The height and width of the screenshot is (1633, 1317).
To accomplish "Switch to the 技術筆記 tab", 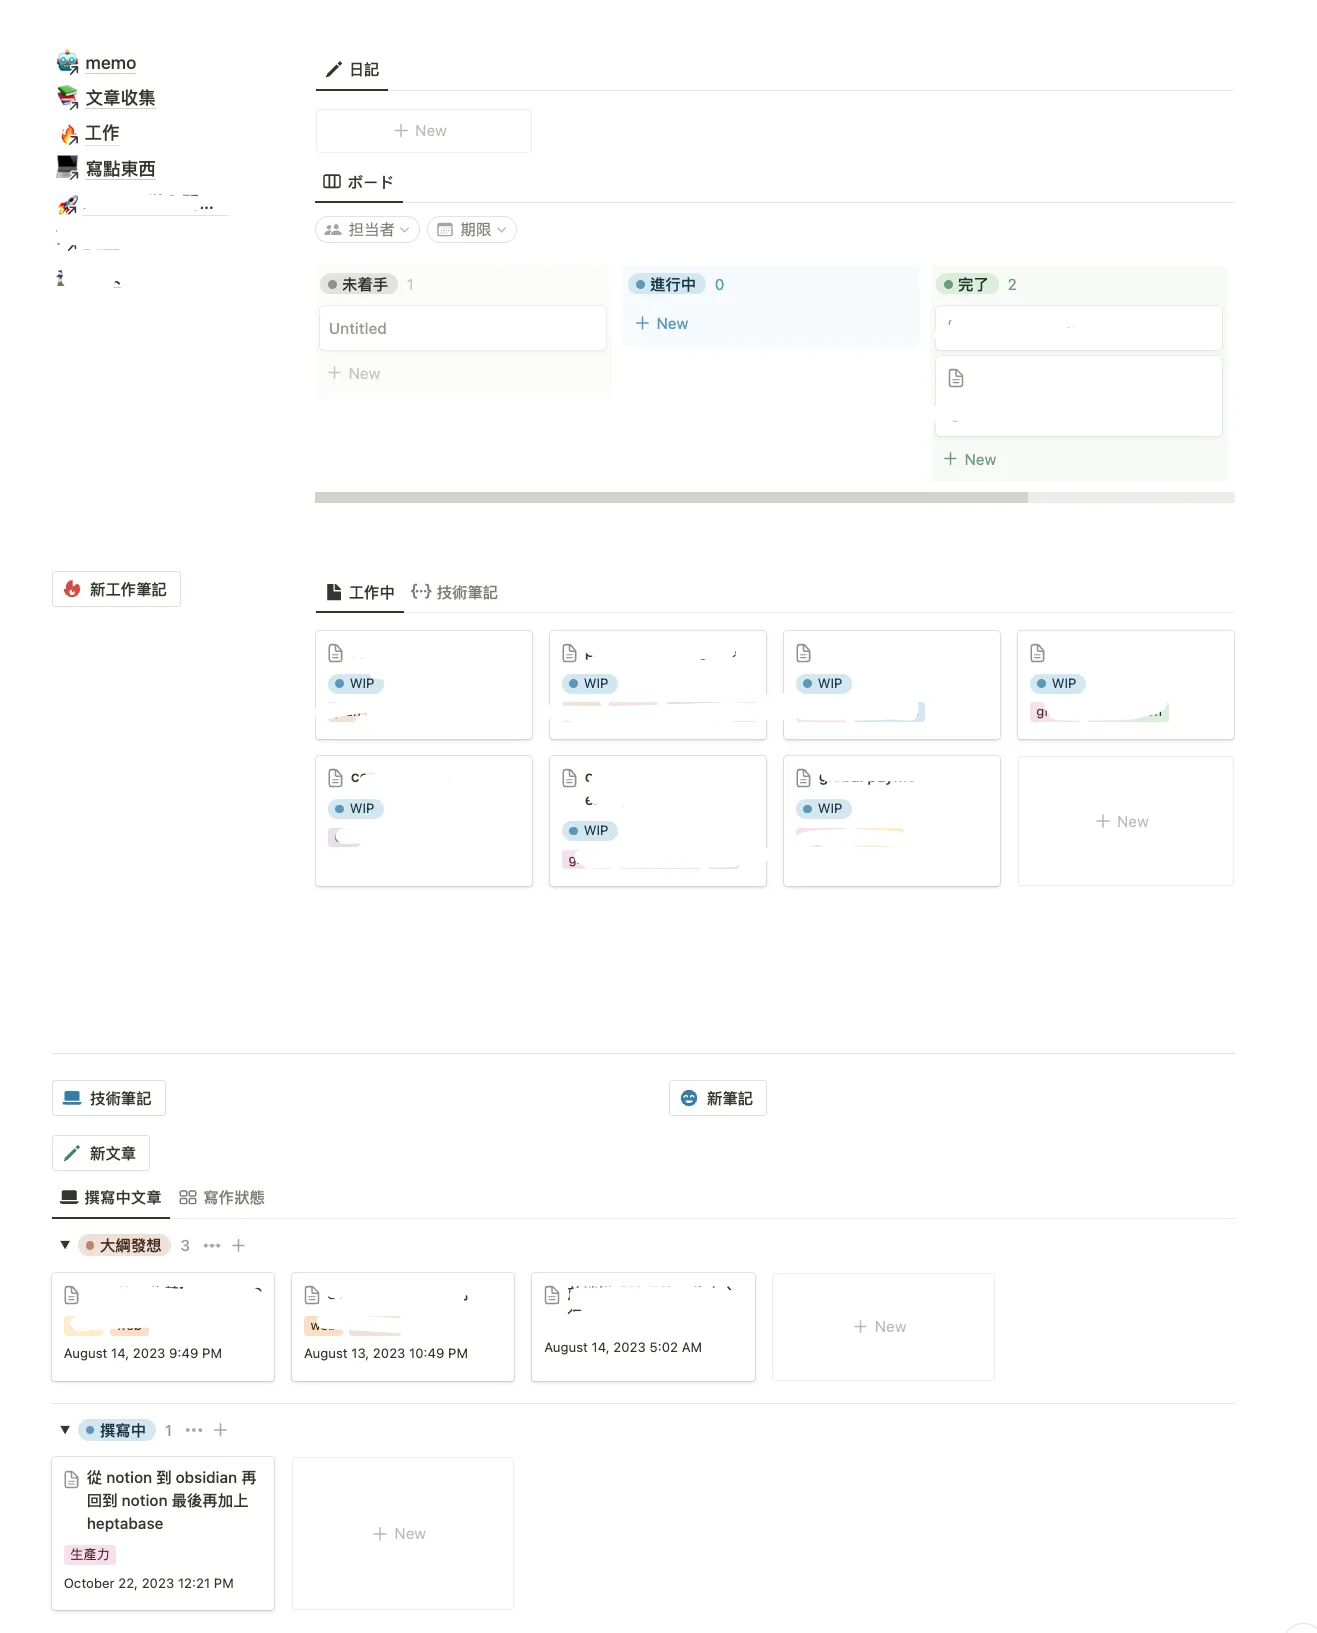I will click(455, 592).
